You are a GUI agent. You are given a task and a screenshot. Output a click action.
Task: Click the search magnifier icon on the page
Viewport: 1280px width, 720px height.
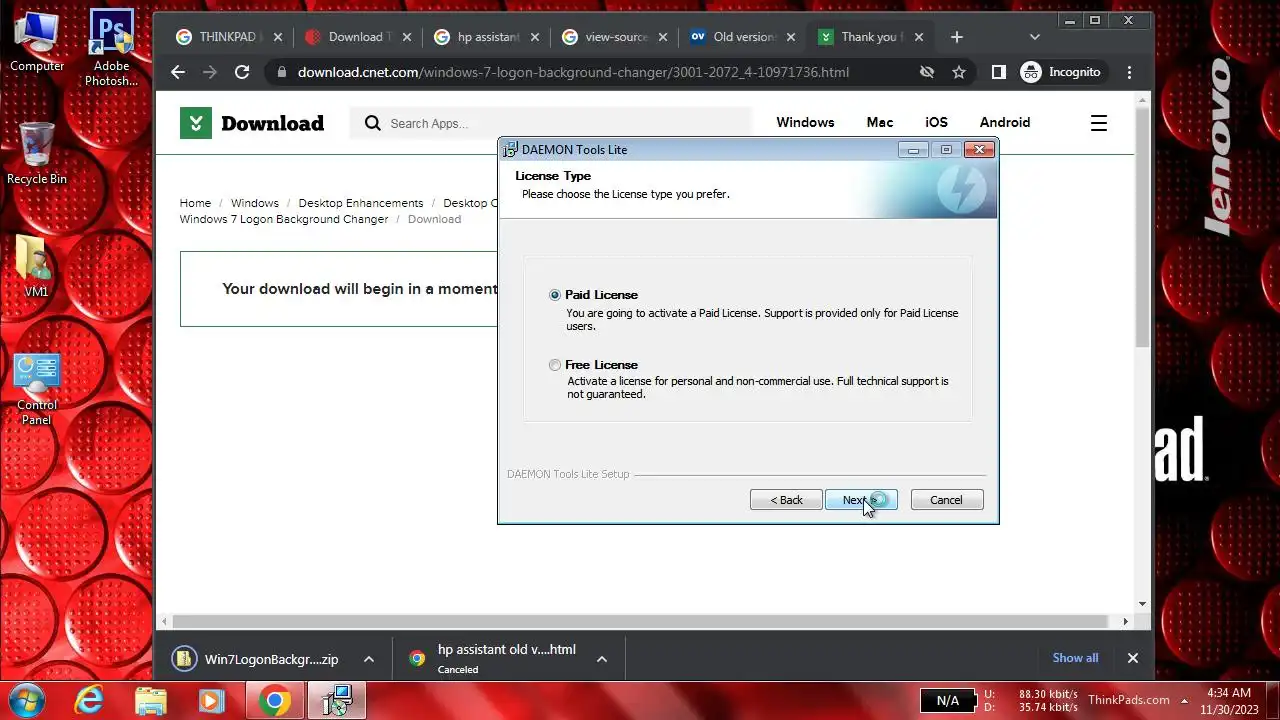click(x=373, y=123)
